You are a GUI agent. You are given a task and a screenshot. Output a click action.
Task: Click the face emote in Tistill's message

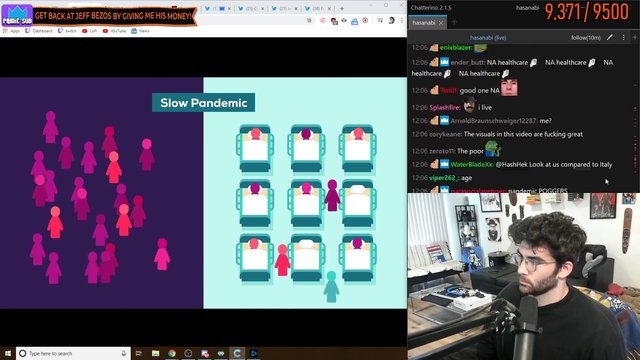pos(509,88)
